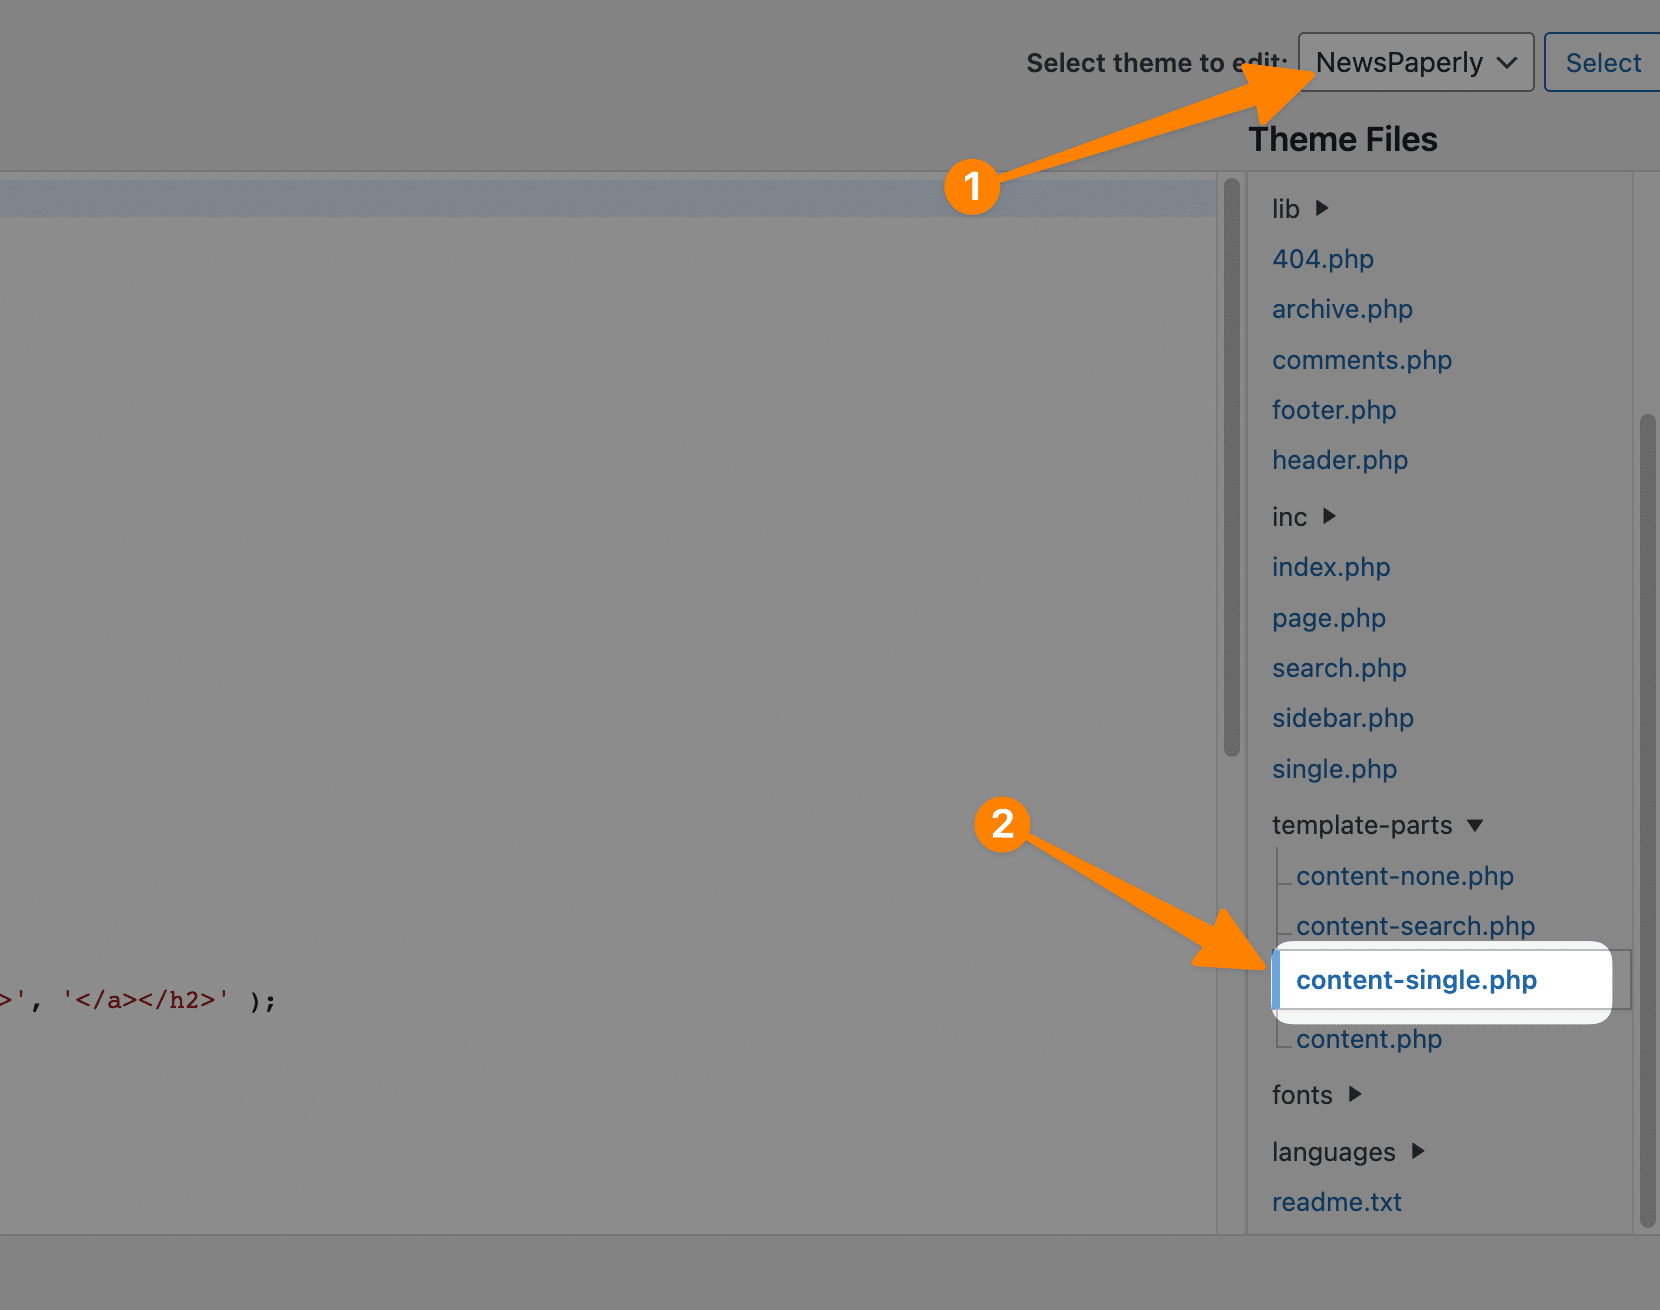Open header.php in the editor

pos(1340,460)
